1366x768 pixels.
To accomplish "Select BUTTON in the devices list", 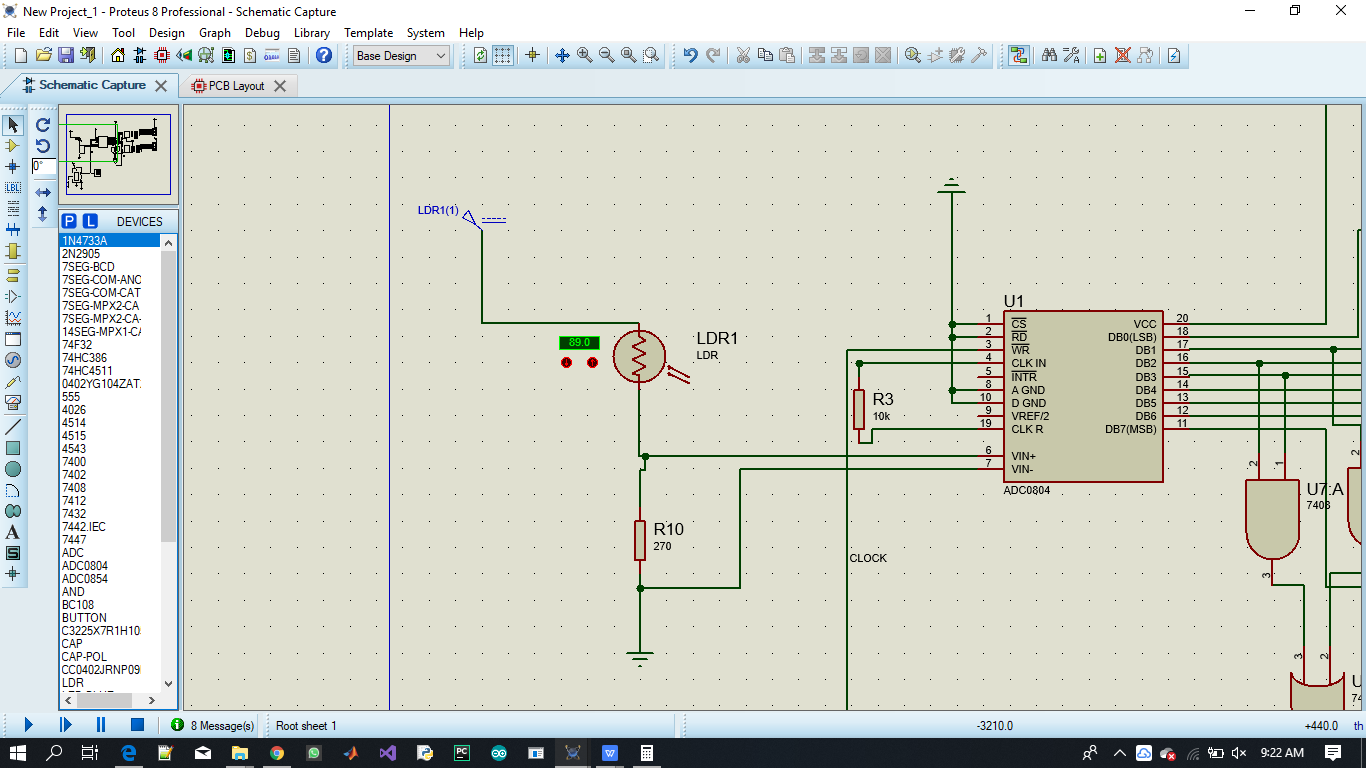I will coord(110,618).
